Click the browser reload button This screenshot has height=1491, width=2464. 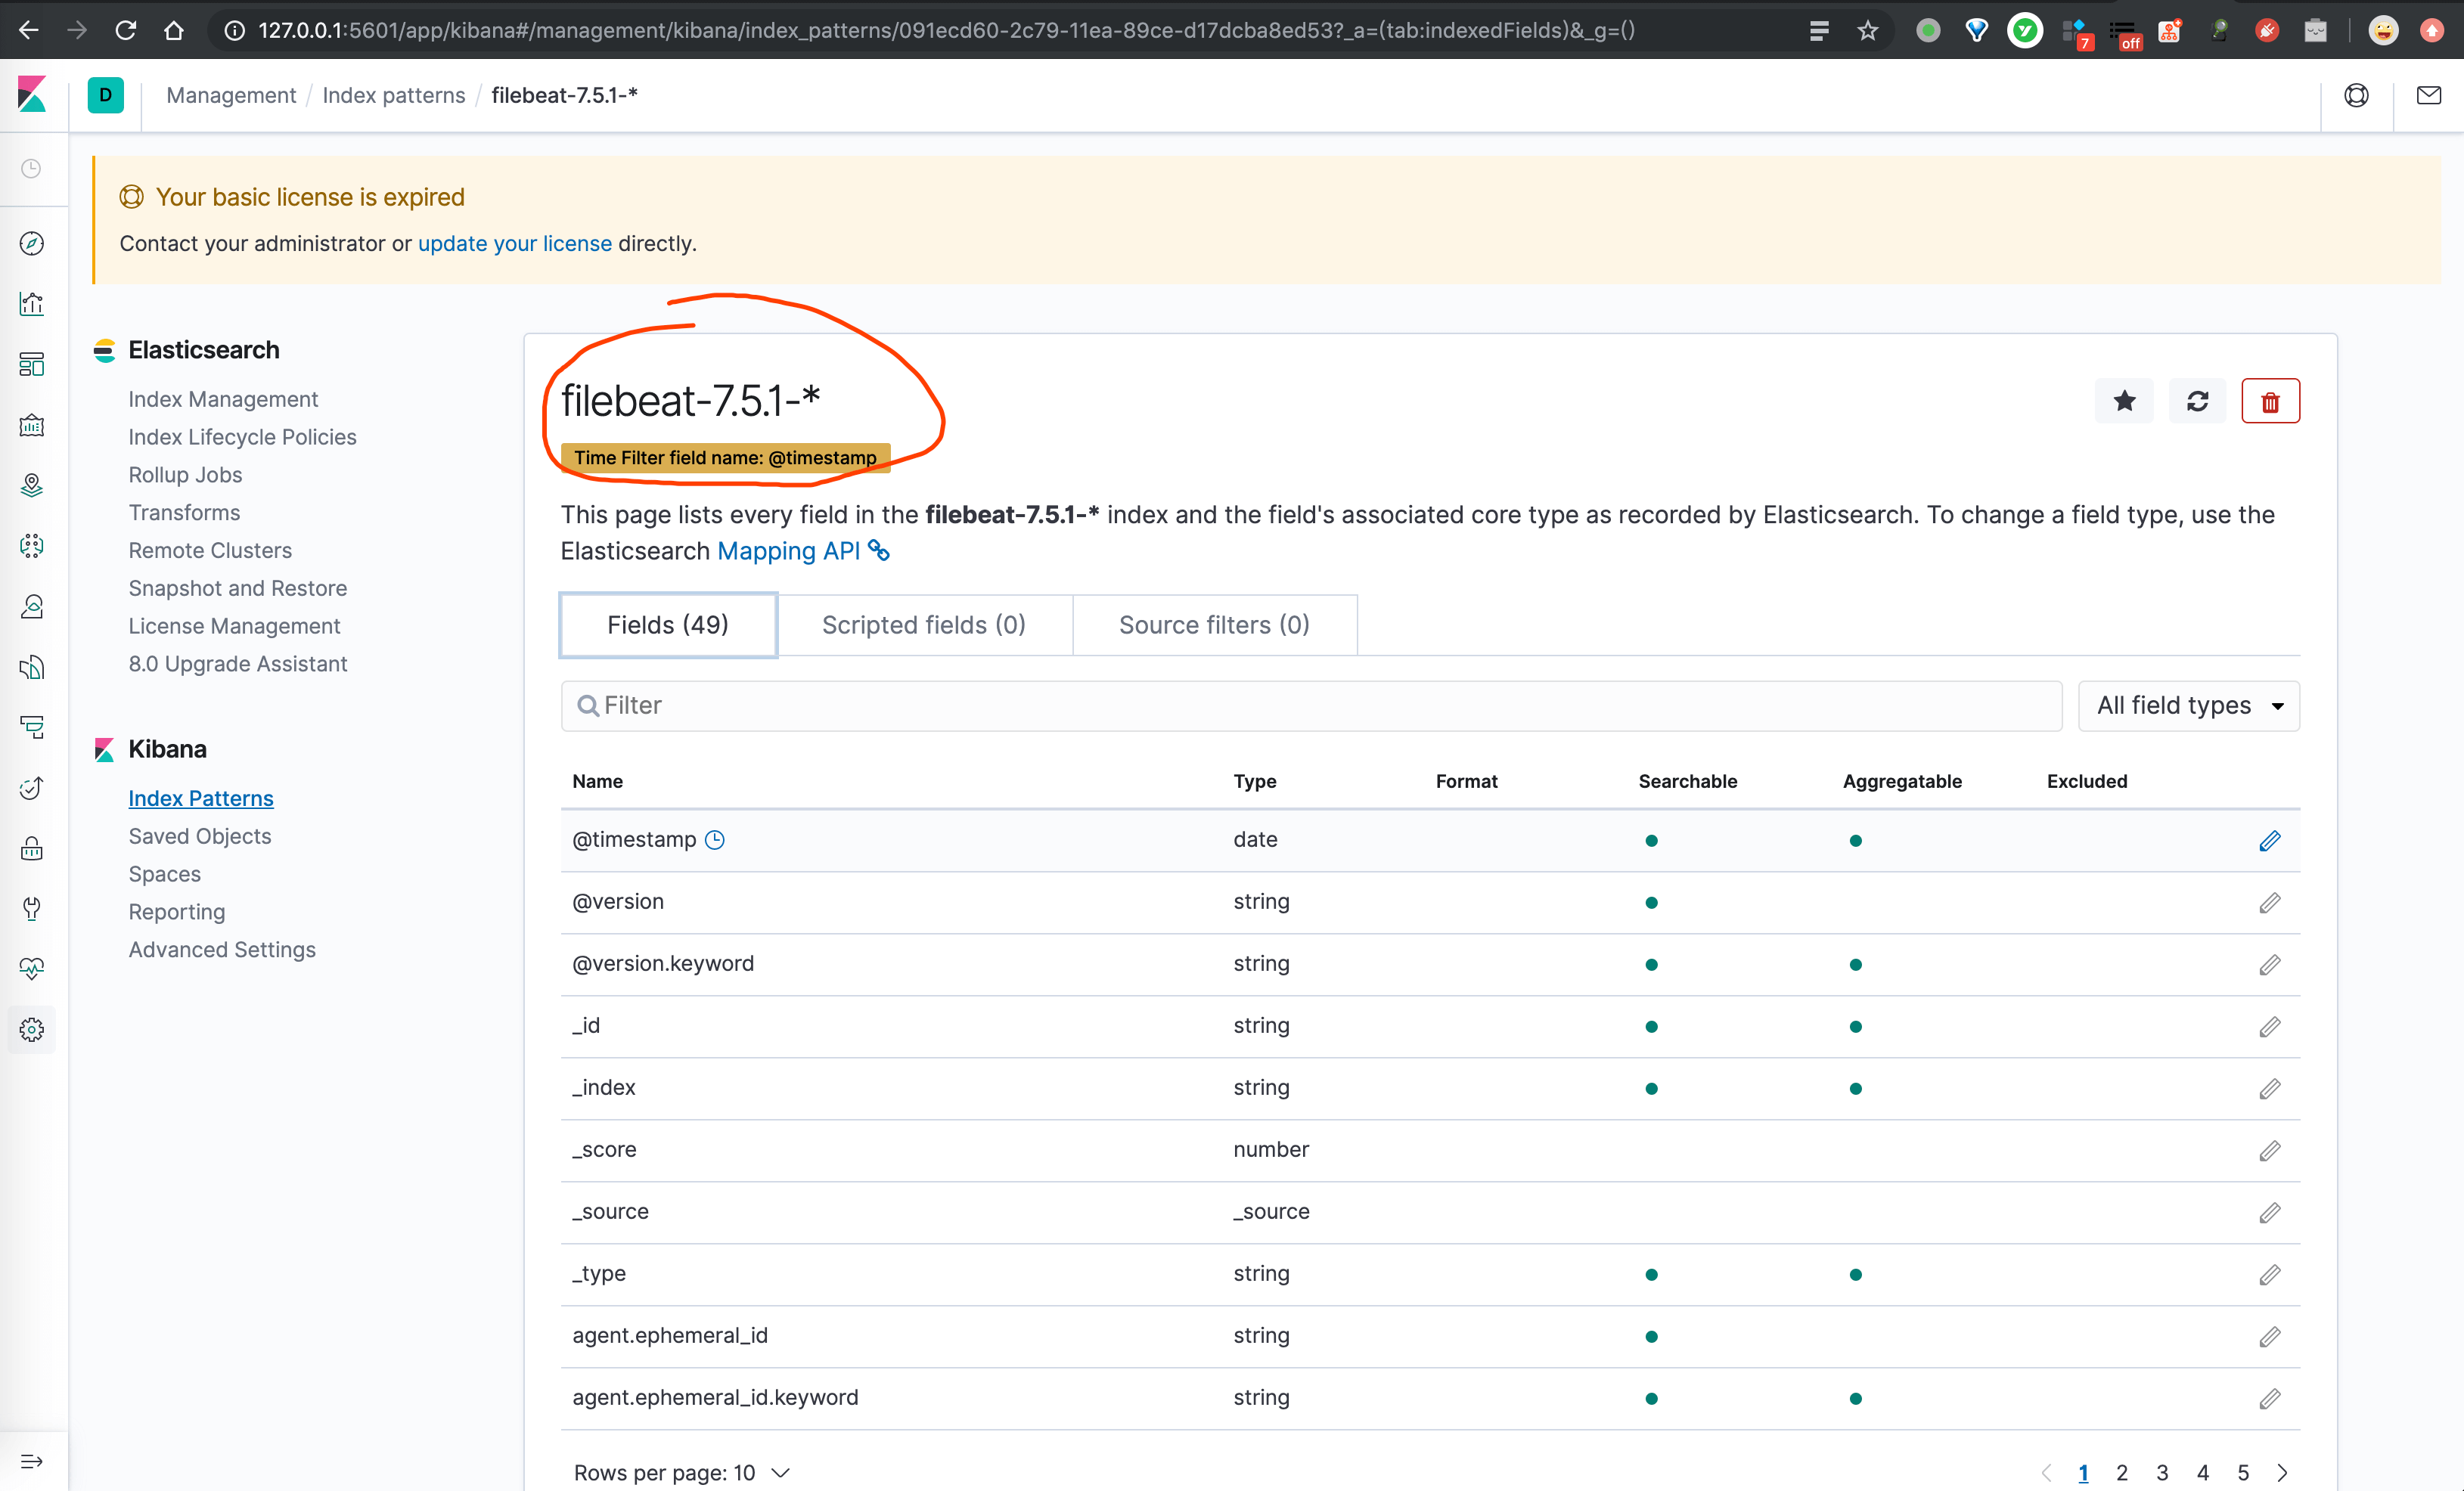(125, 30)
